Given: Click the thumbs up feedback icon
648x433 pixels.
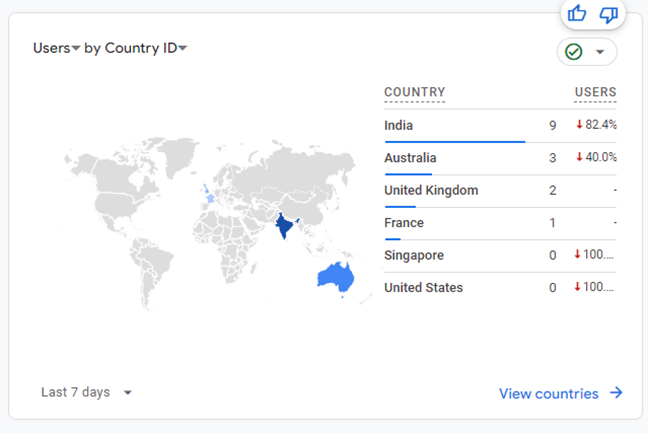Looking at the screenshot, I should pyautogui.click(x=577, y=13).
